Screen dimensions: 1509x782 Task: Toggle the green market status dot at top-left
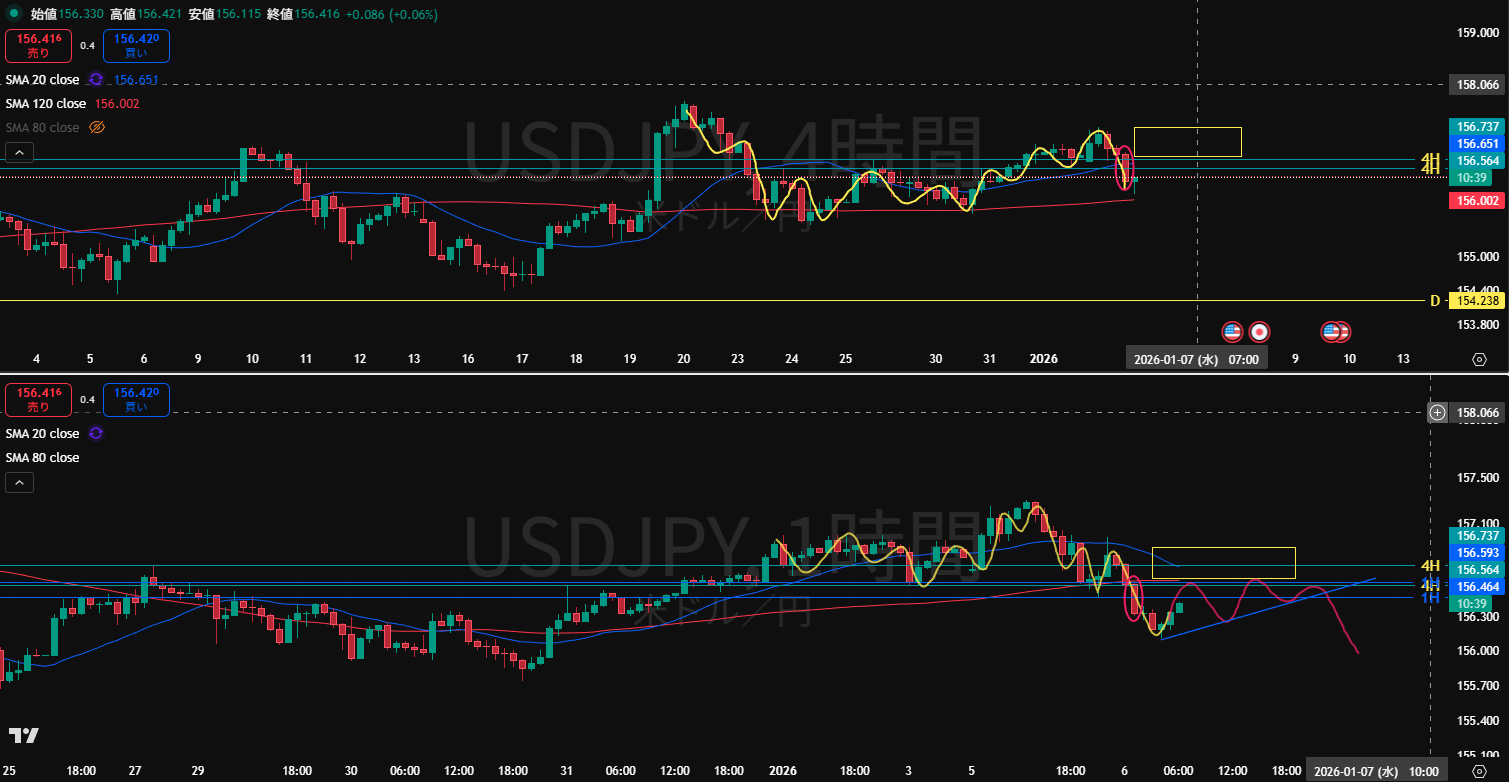[x=13, y=15]
